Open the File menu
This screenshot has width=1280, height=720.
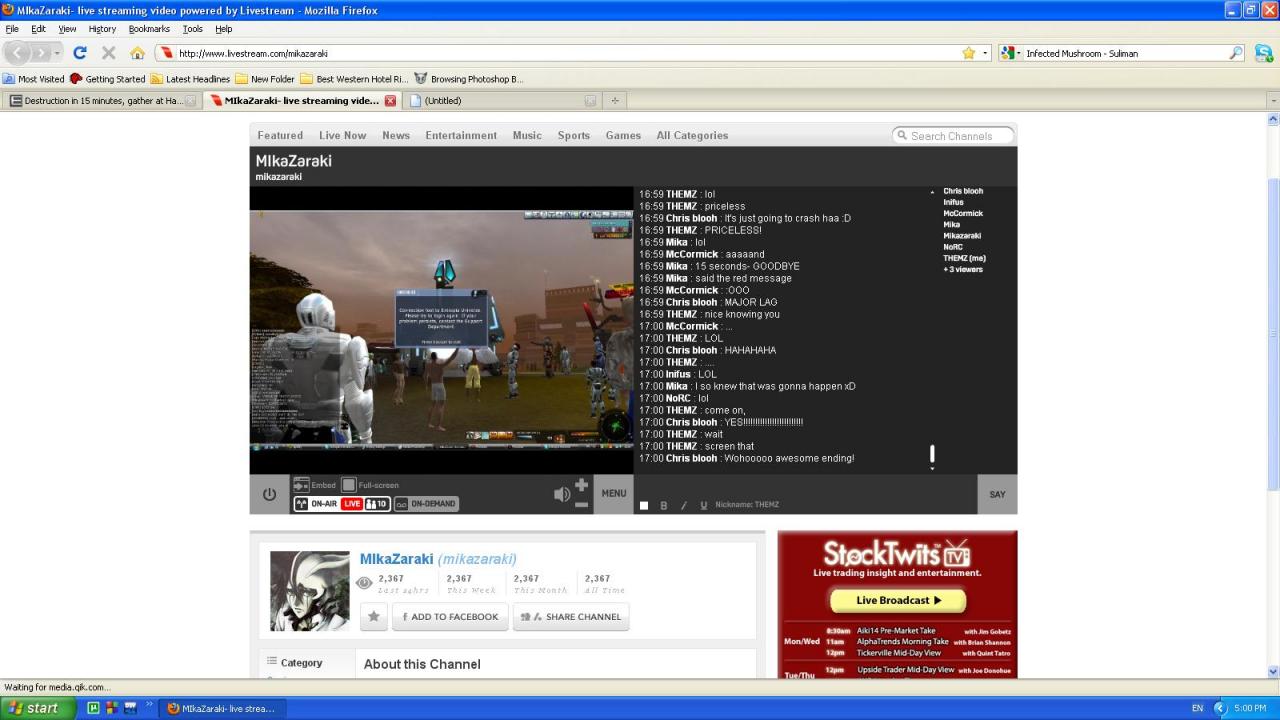tap(12, 29)
